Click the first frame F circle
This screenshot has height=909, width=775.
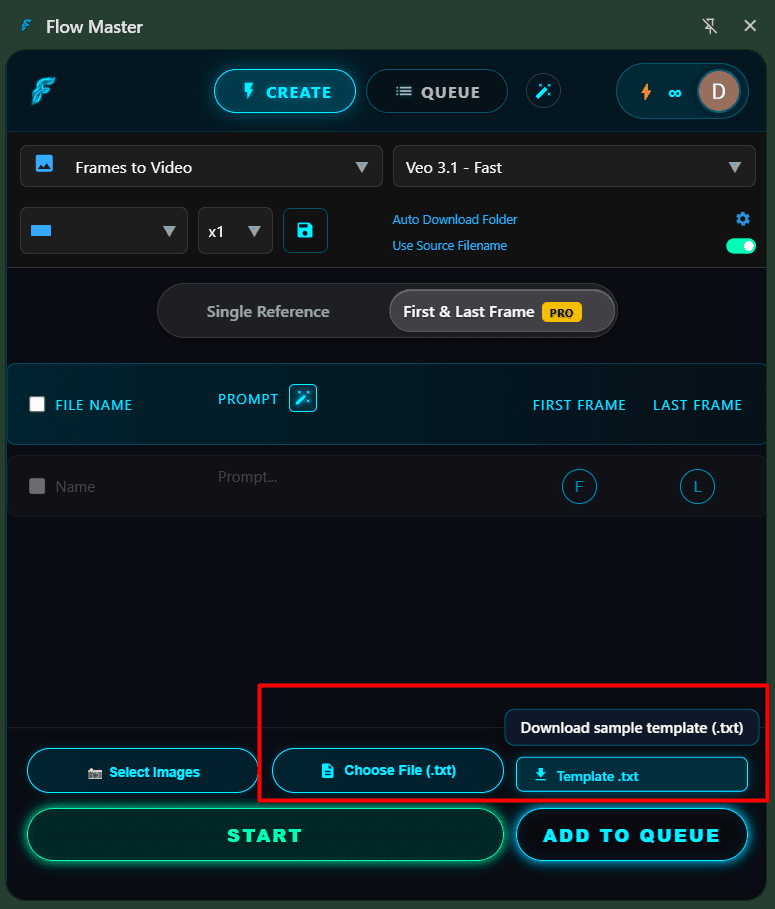579,487
